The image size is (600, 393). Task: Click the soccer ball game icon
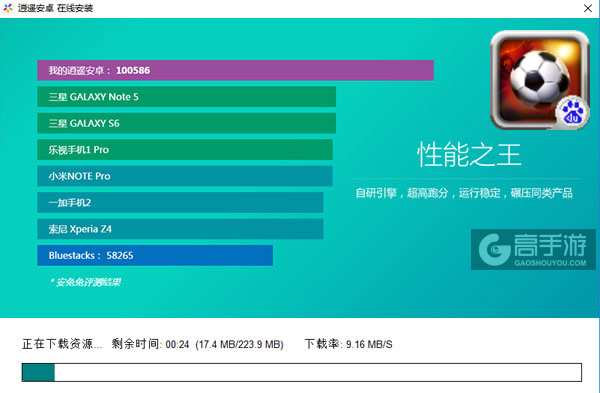pos(540,80)
